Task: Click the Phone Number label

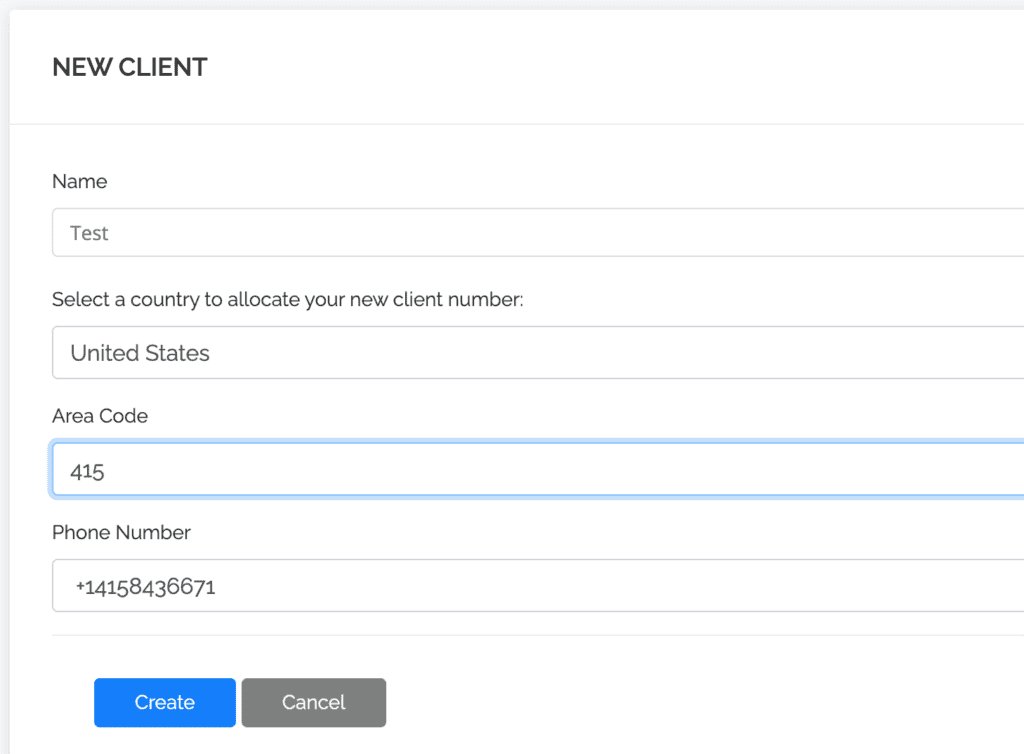Action: pos(121,532)
